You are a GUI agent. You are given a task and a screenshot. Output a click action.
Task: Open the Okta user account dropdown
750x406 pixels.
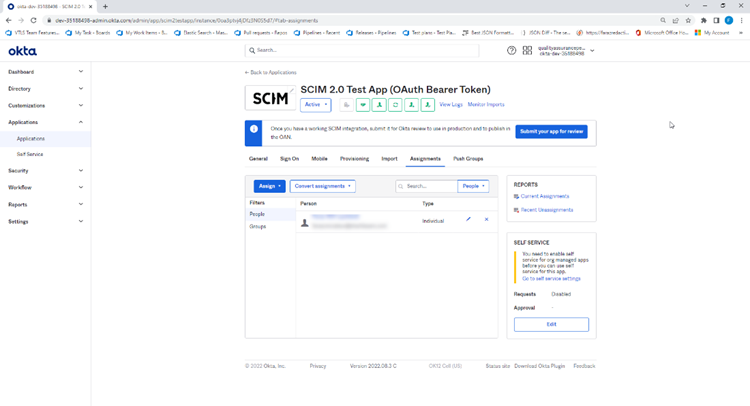pos(566,51)
